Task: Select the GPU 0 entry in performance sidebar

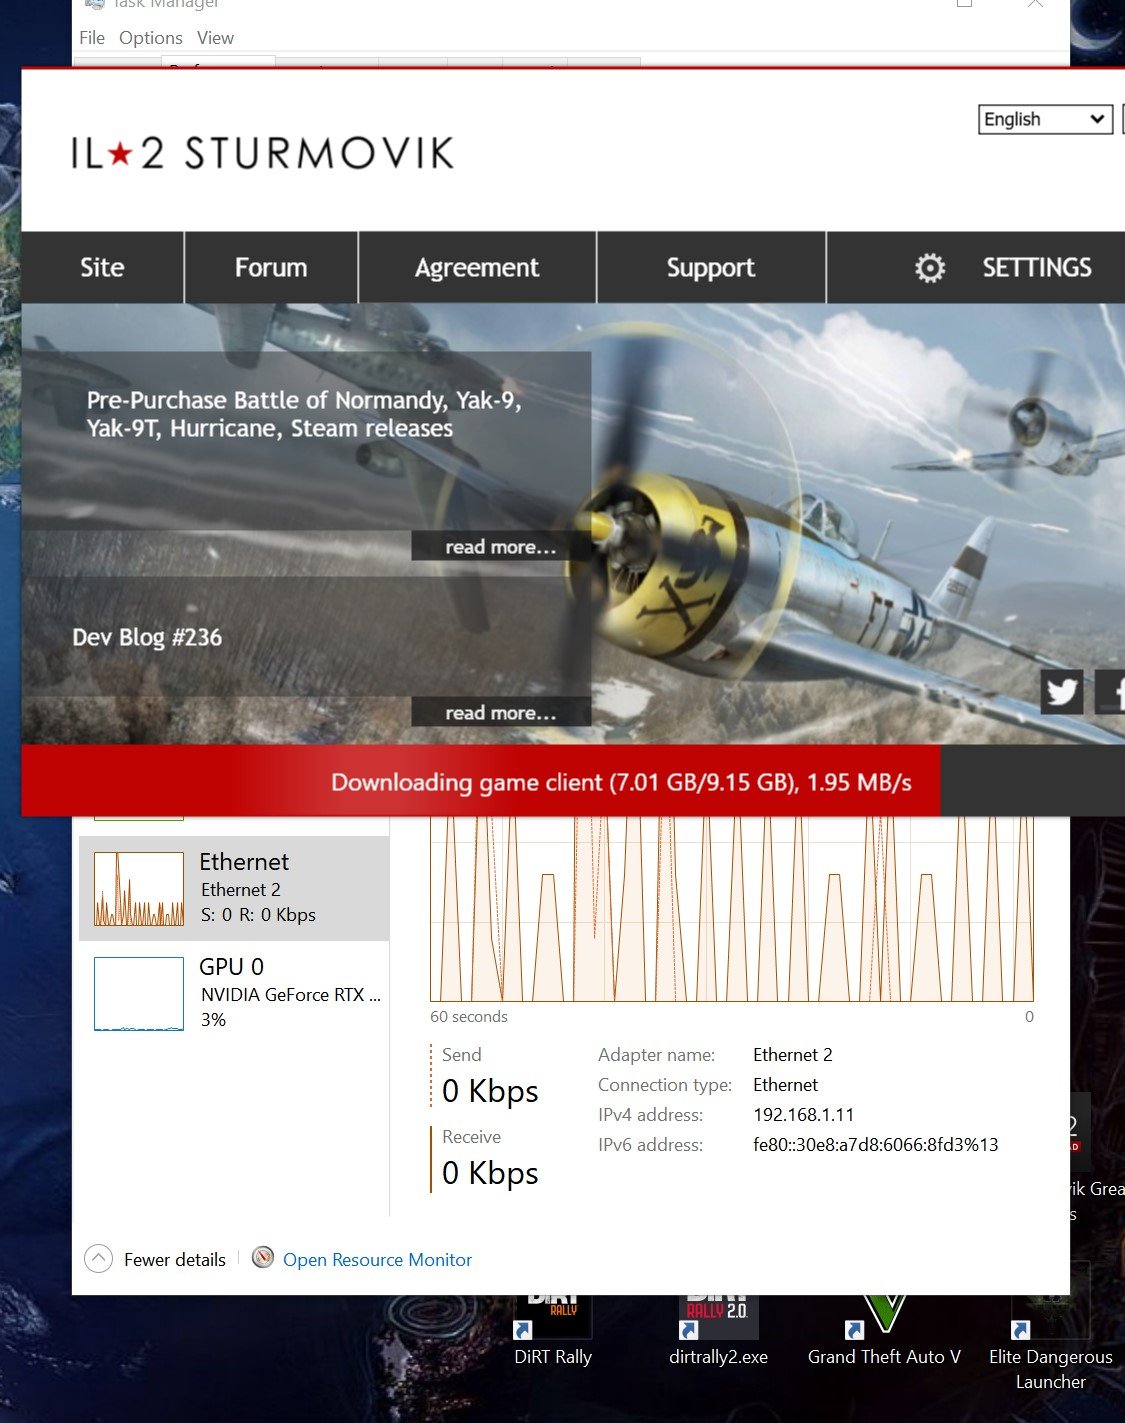Action: point(234,993)
